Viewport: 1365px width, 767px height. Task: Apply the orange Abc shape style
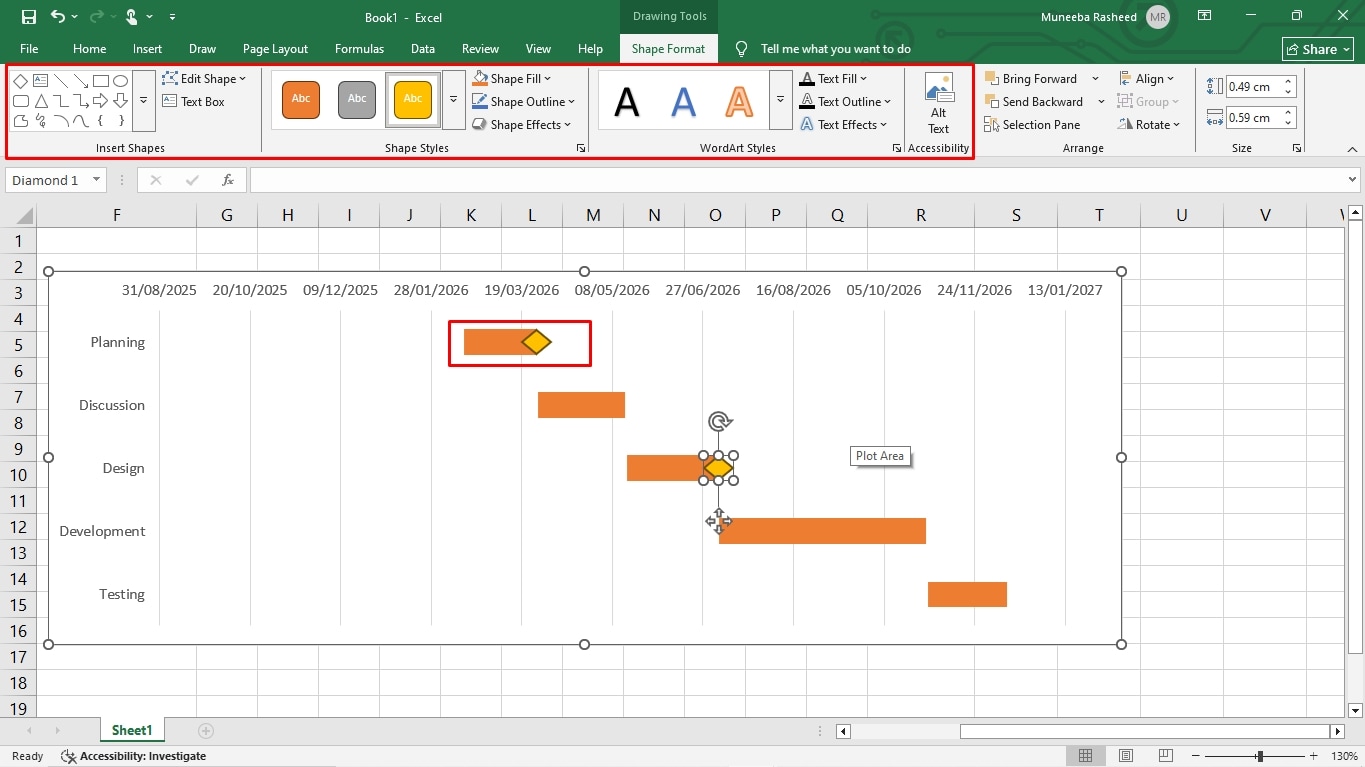click(301, 98)
